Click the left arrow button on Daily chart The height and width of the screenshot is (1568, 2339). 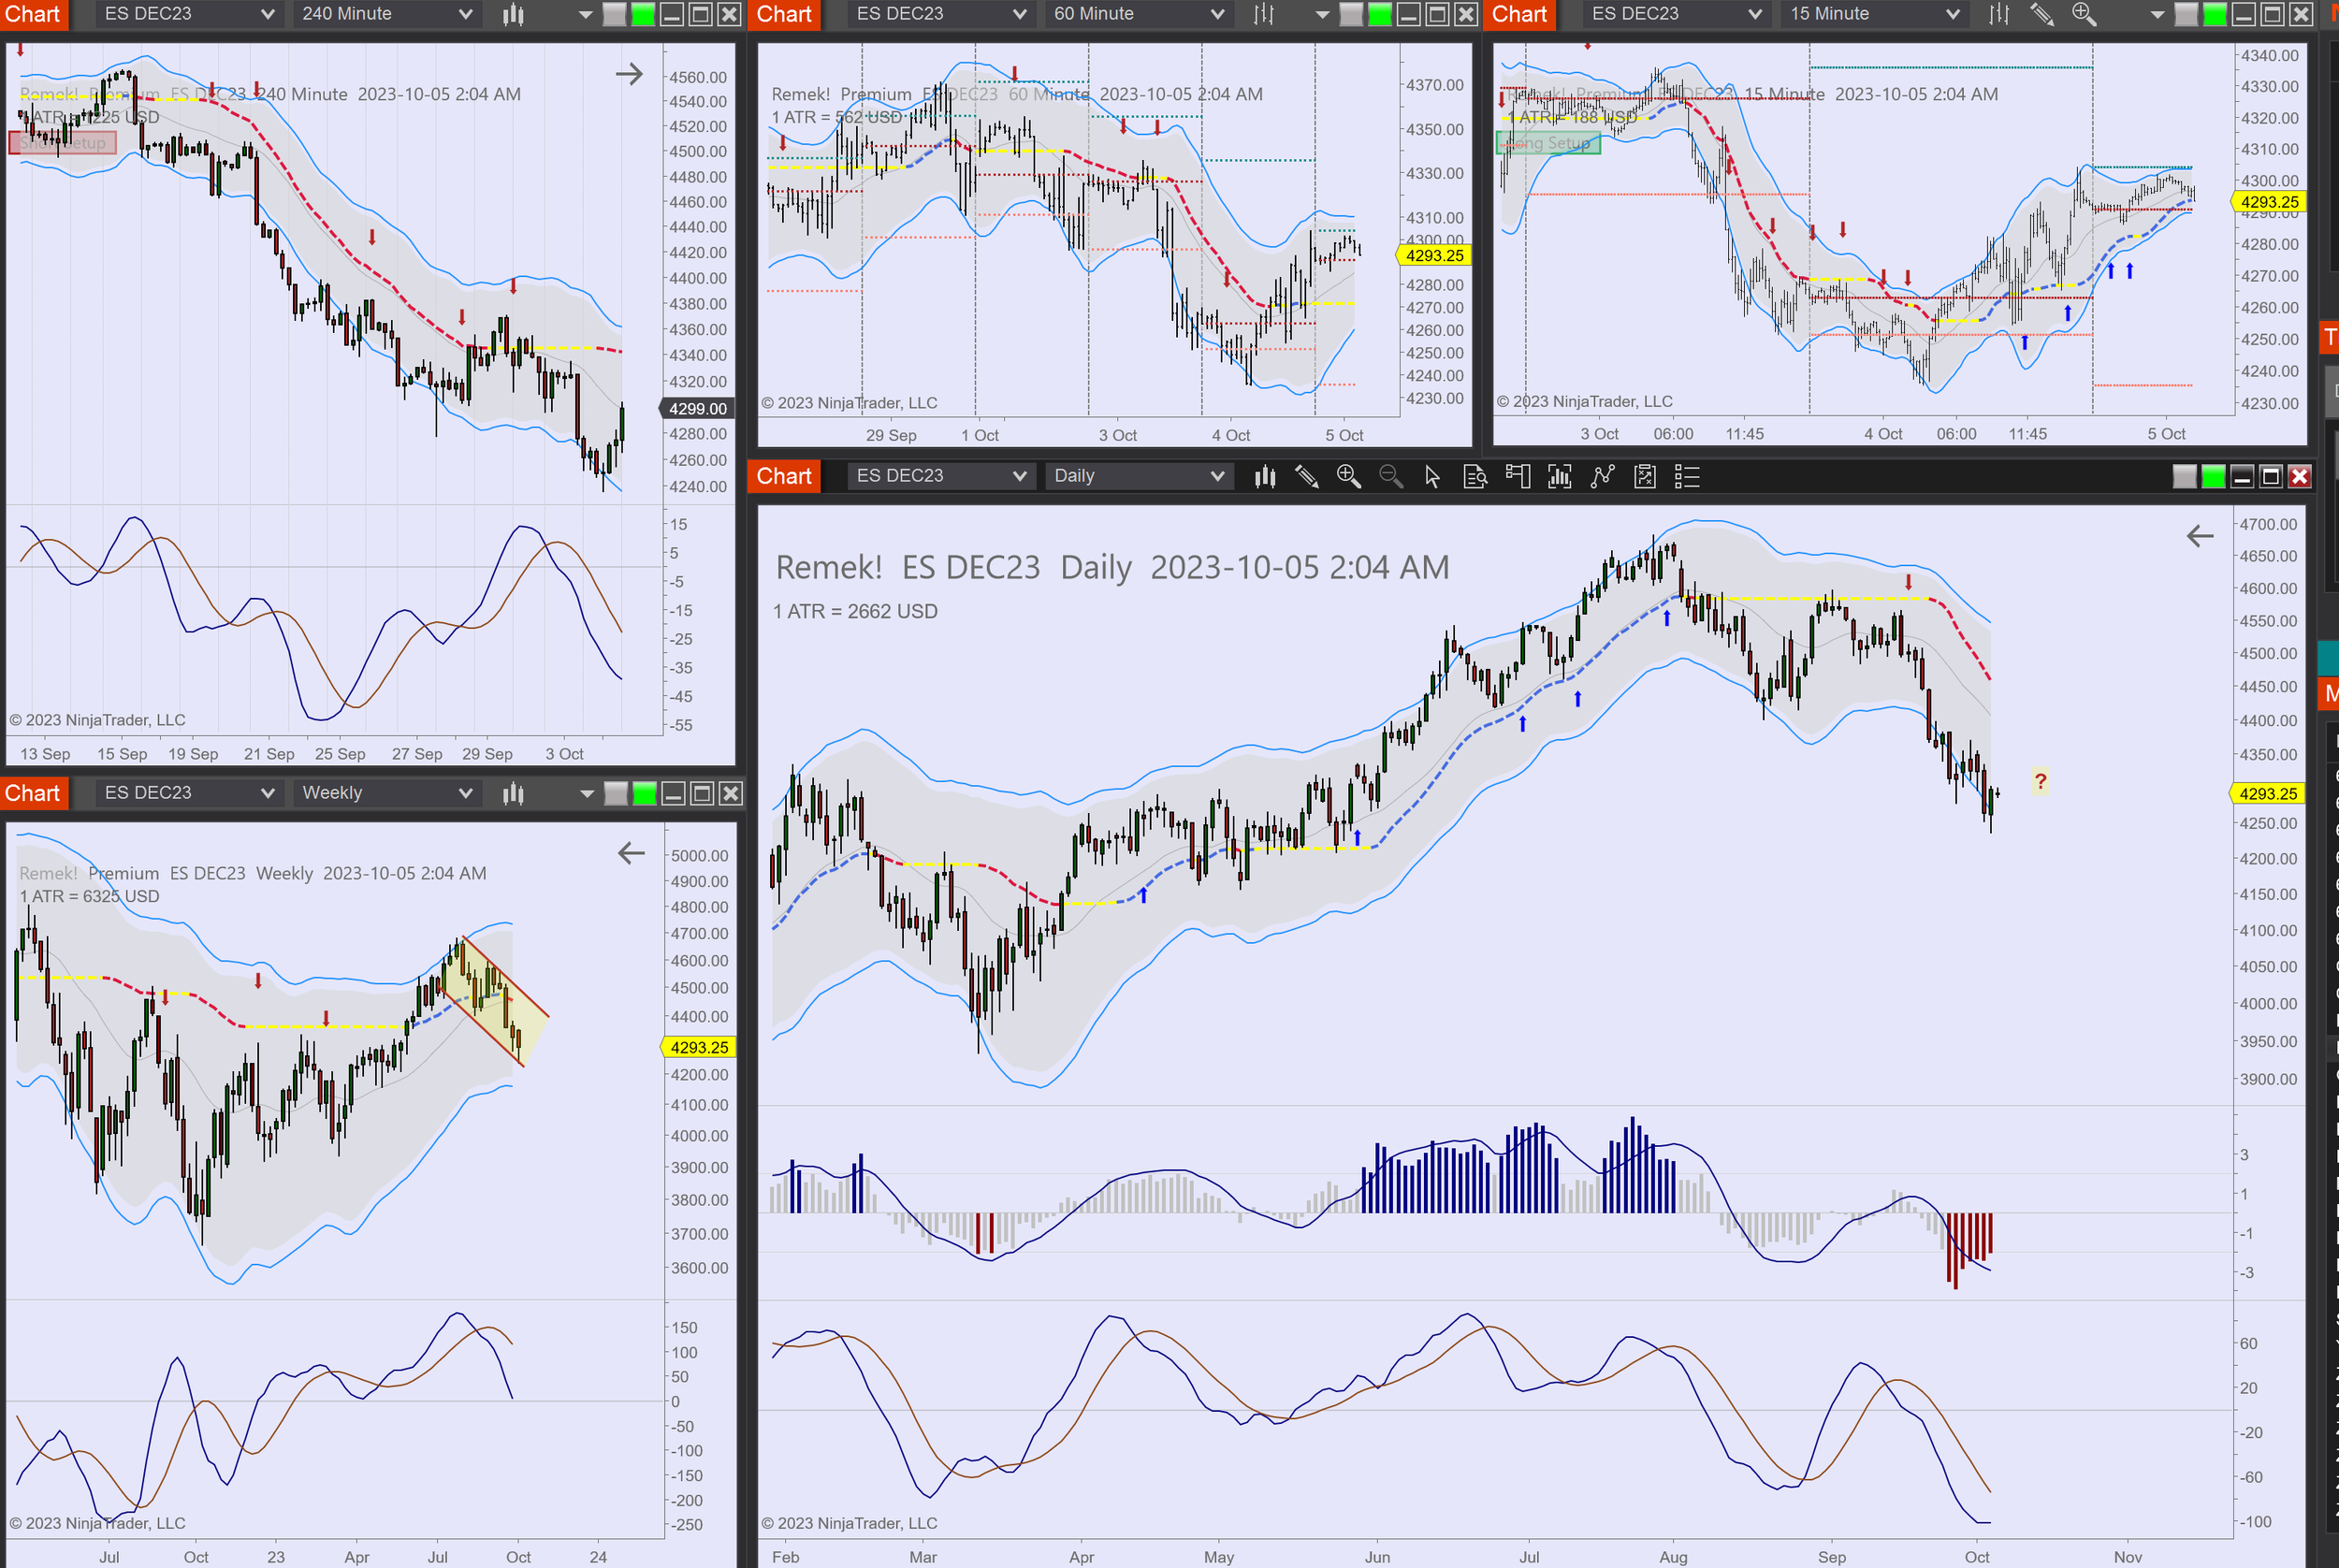coord(2199,537)
